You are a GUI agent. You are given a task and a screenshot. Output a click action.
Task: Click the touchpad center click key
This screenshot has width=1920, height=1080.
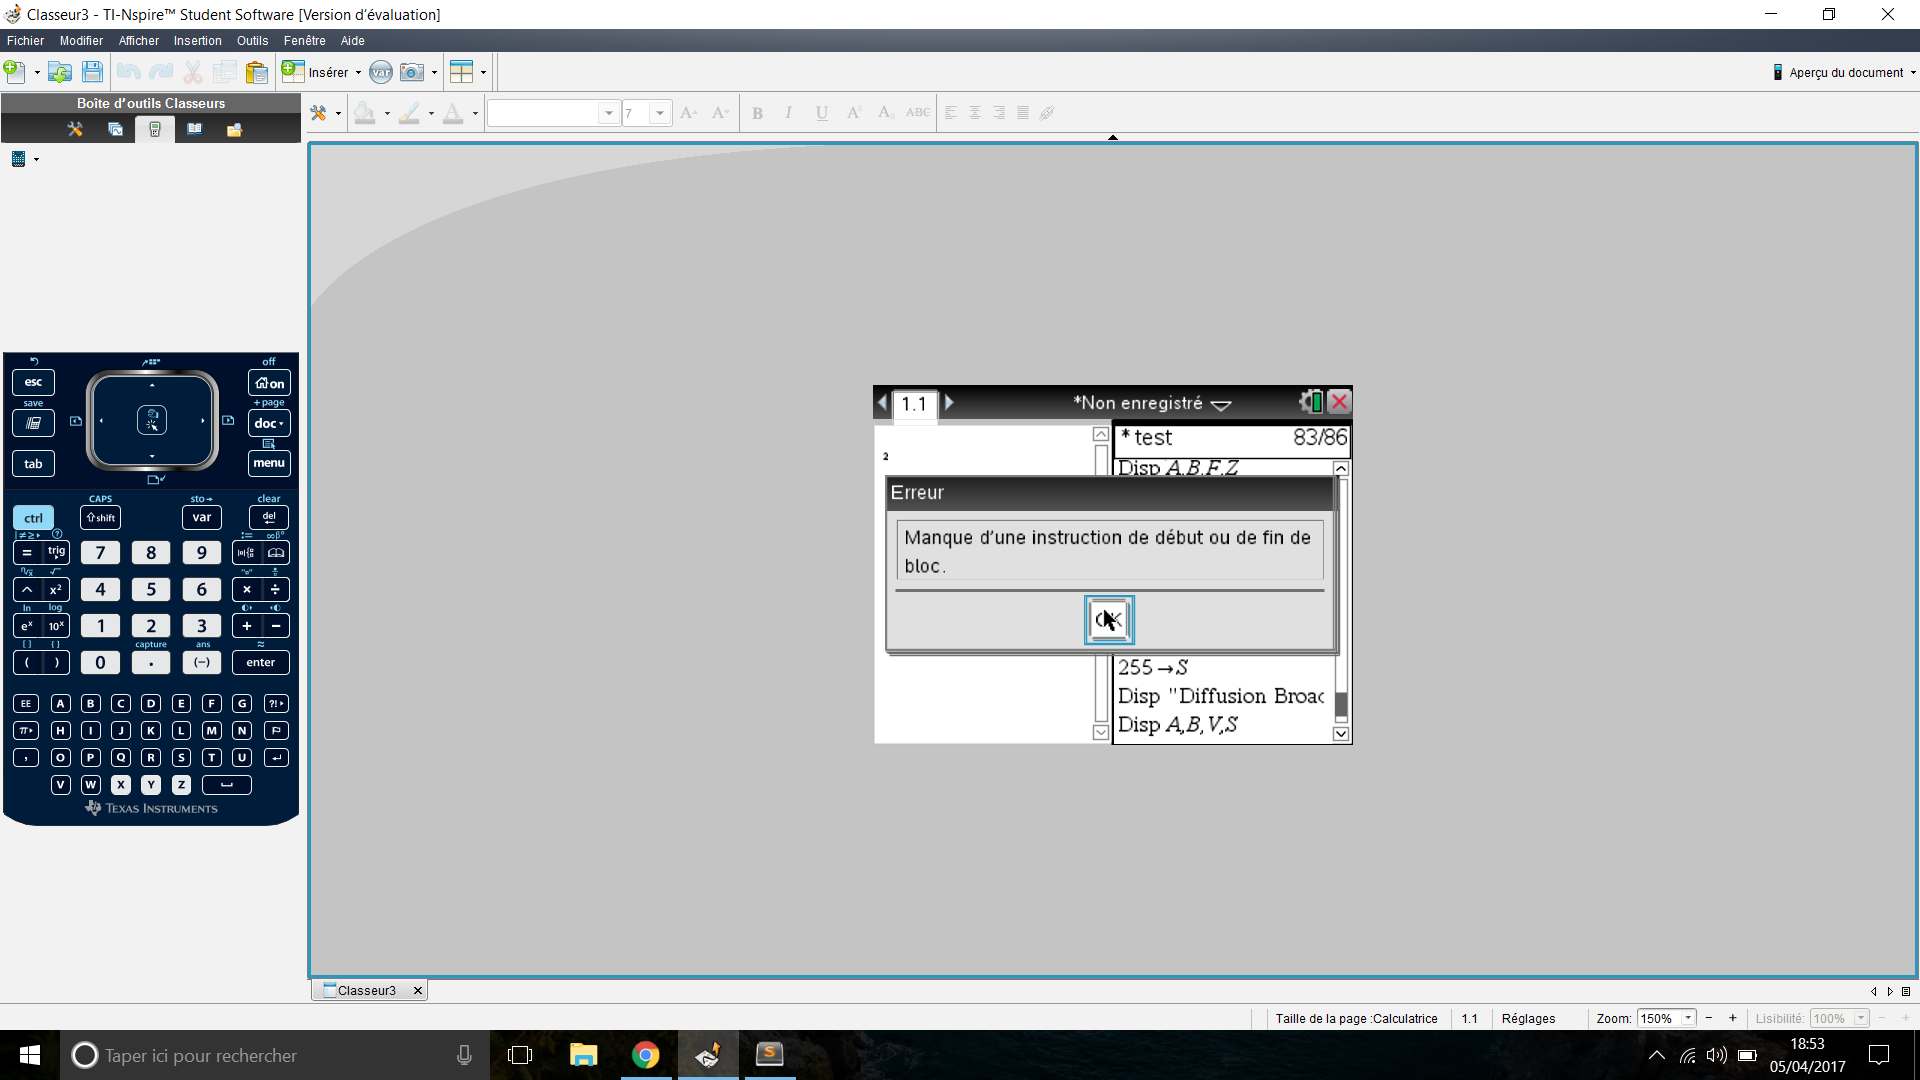(152, 420)
